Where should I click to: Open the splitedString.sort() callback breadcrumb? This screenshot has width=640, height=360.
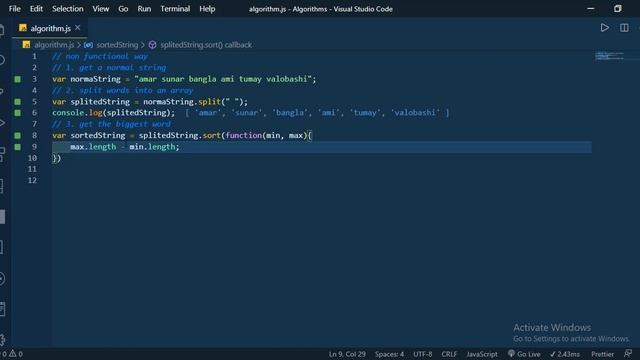point(206,45)
